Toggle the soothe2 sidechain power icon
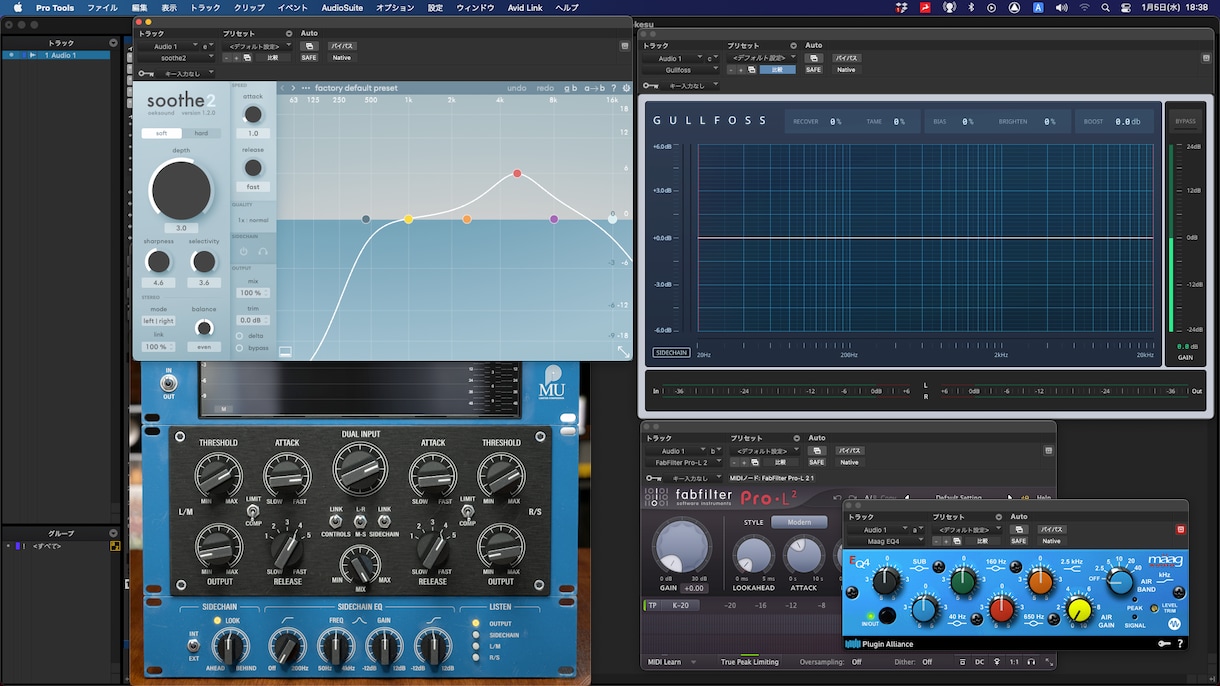This screenshot has height=686, width=1220. point(243,252)
